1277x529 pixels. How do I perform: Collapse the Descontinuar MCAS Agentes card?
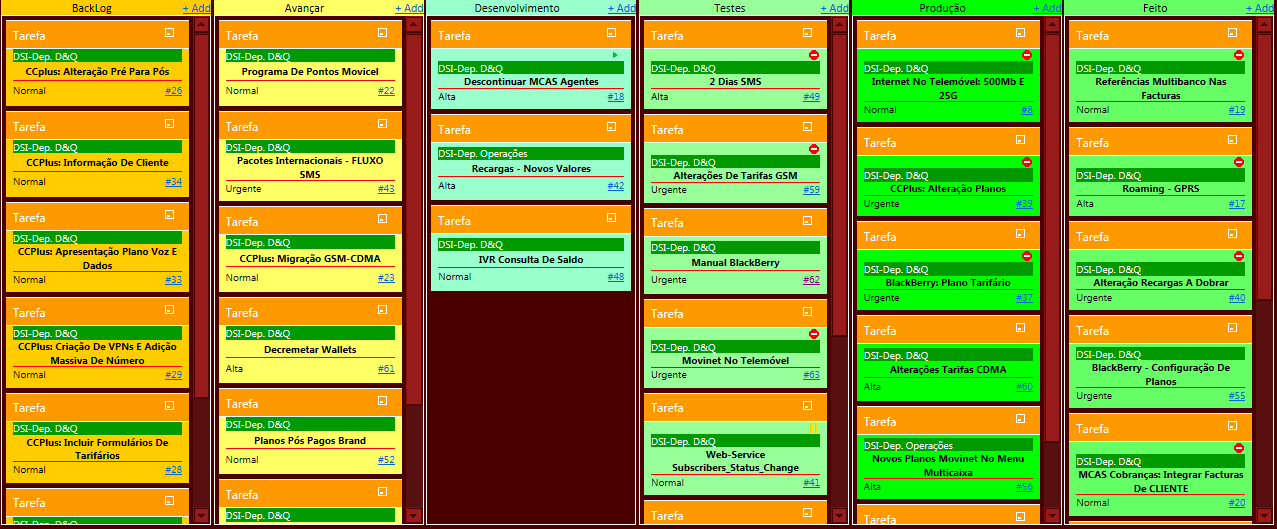point(611,33)
